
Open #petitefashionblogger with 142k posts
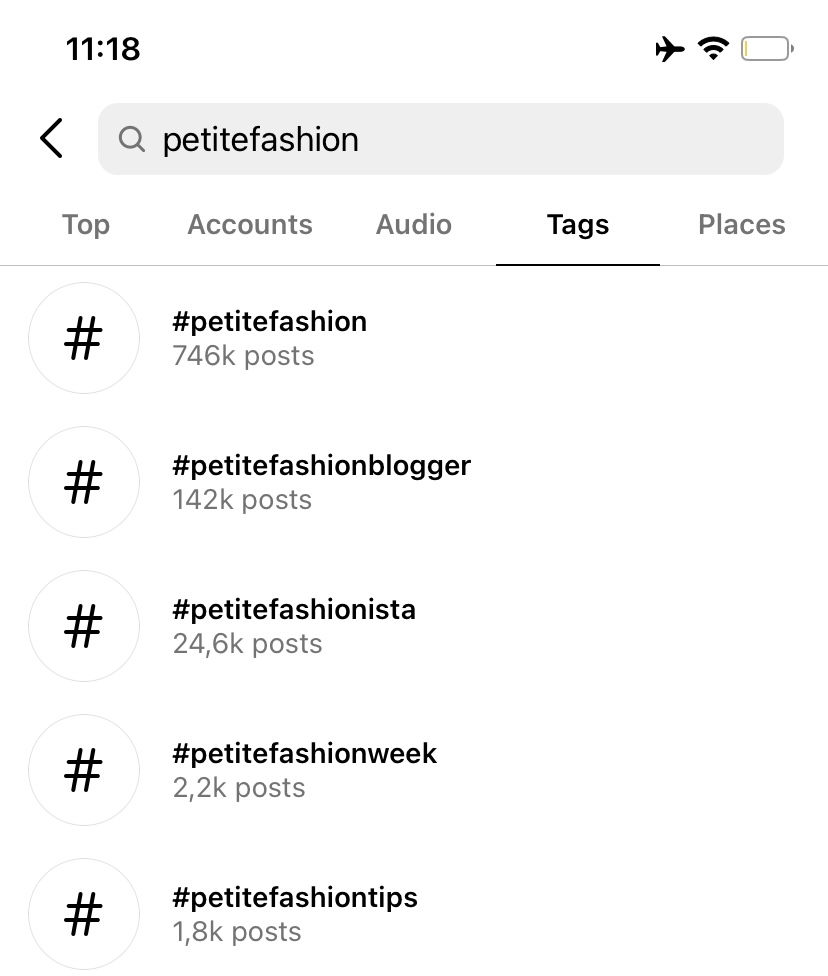[414, 482]
